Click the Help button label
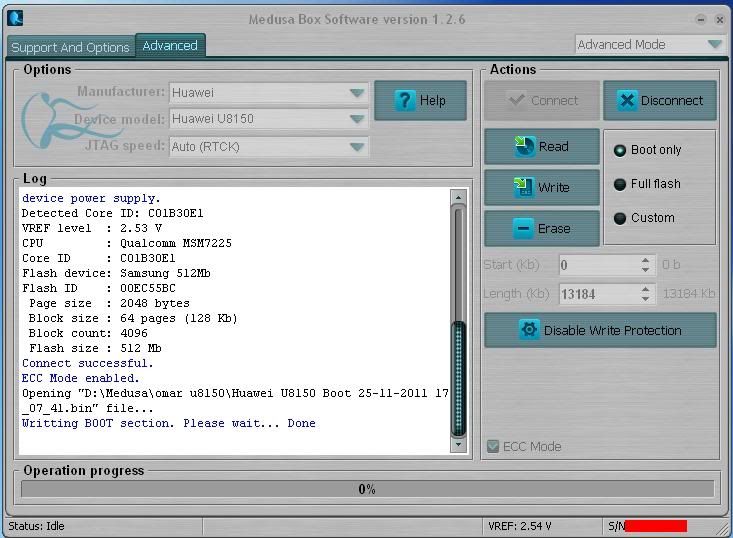This screenshot has height=538, width=733. (x=432, y=100)
